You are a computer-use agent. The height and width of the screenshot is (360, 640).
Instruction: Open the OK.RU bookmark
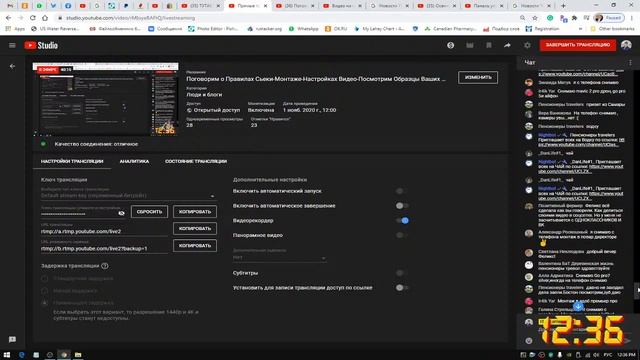coord(336,29)
